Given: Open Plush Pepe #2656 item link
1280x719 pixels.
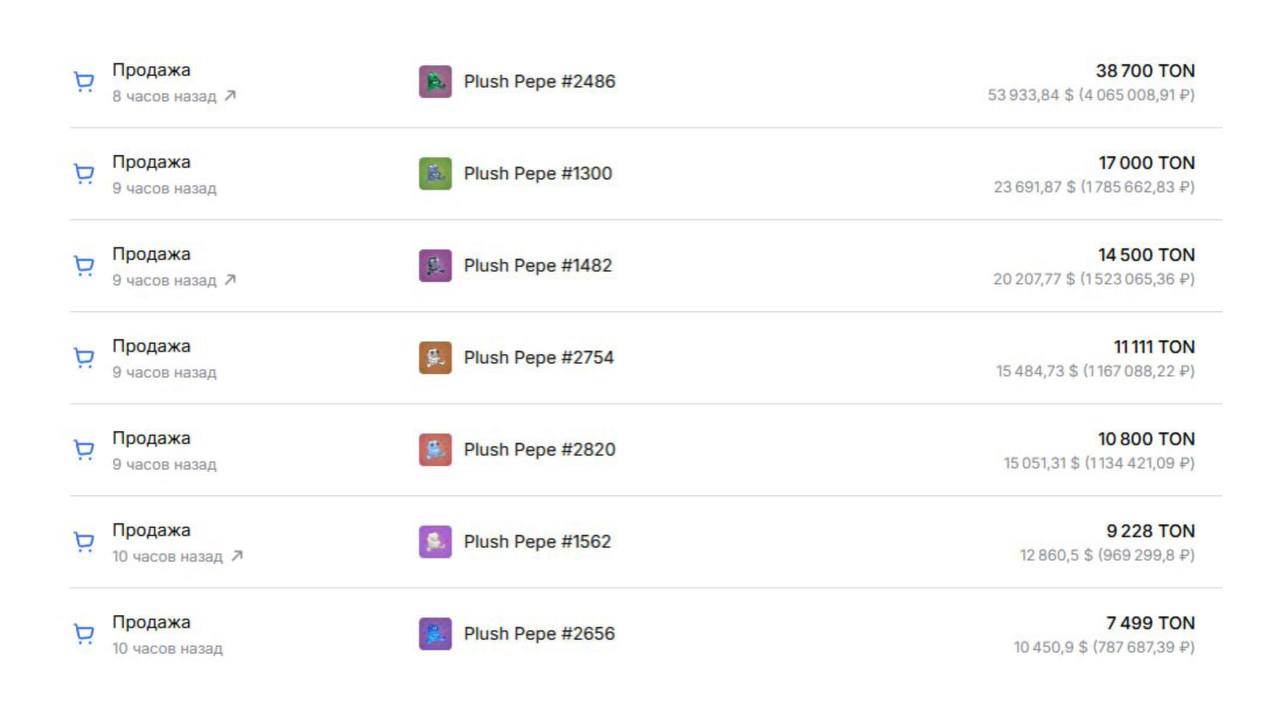Looking at the screenshot, I should [x=539, y=634].
